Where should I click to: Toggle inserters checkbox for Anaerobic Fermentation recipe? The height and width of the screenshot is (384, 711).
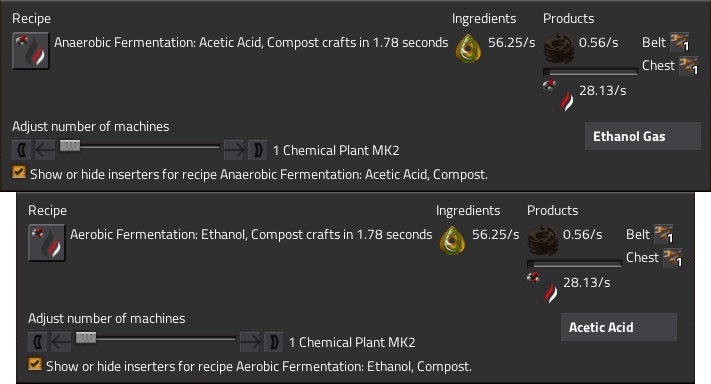(x=19, y=172)
